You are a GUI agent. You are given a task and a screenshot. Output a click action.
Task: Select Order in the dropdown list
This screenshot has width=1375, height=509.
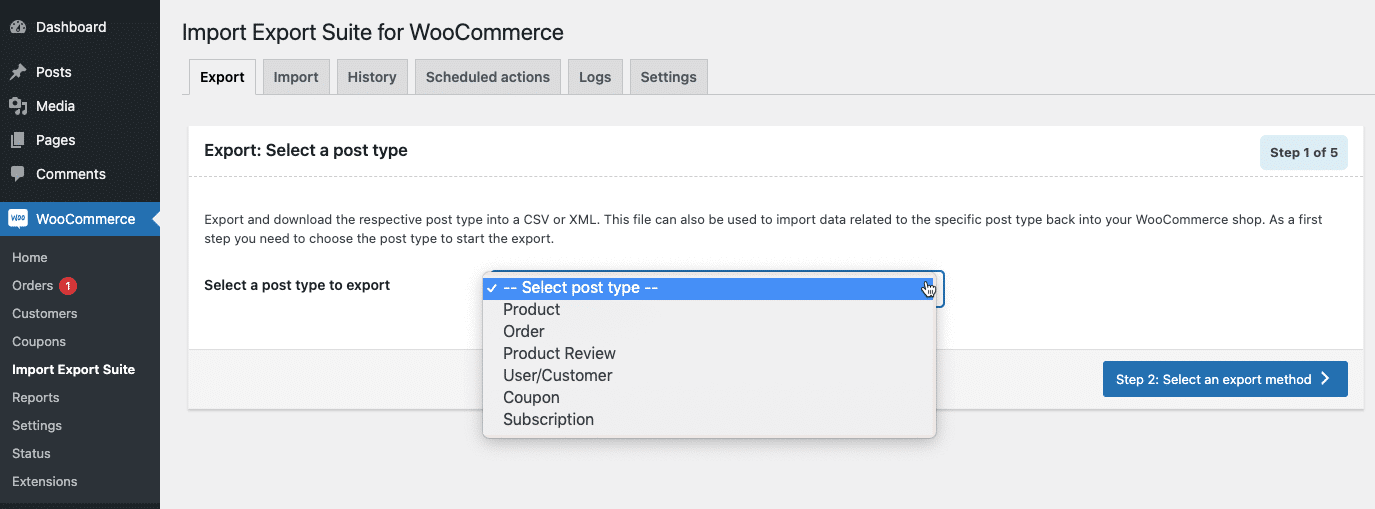click(x=523, y=332)
